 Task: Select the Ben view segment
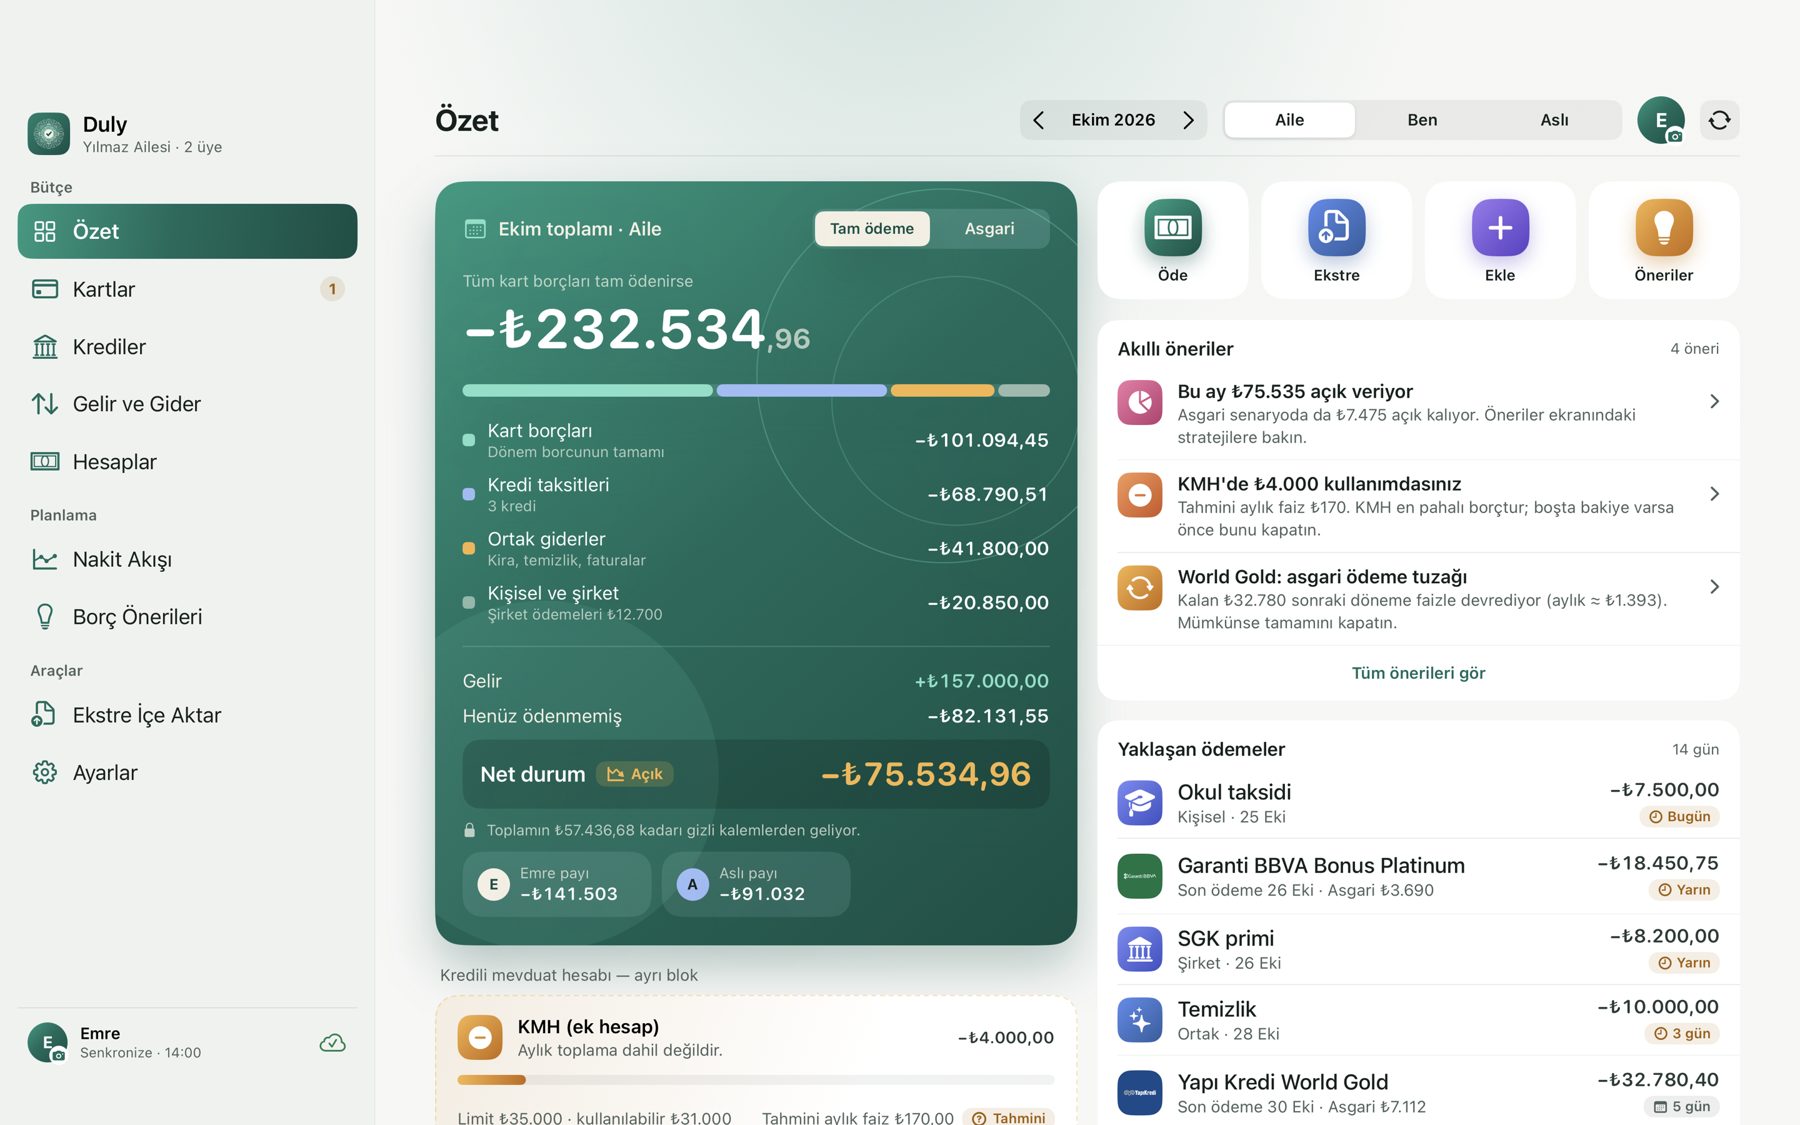click(x=1422, y=120)
